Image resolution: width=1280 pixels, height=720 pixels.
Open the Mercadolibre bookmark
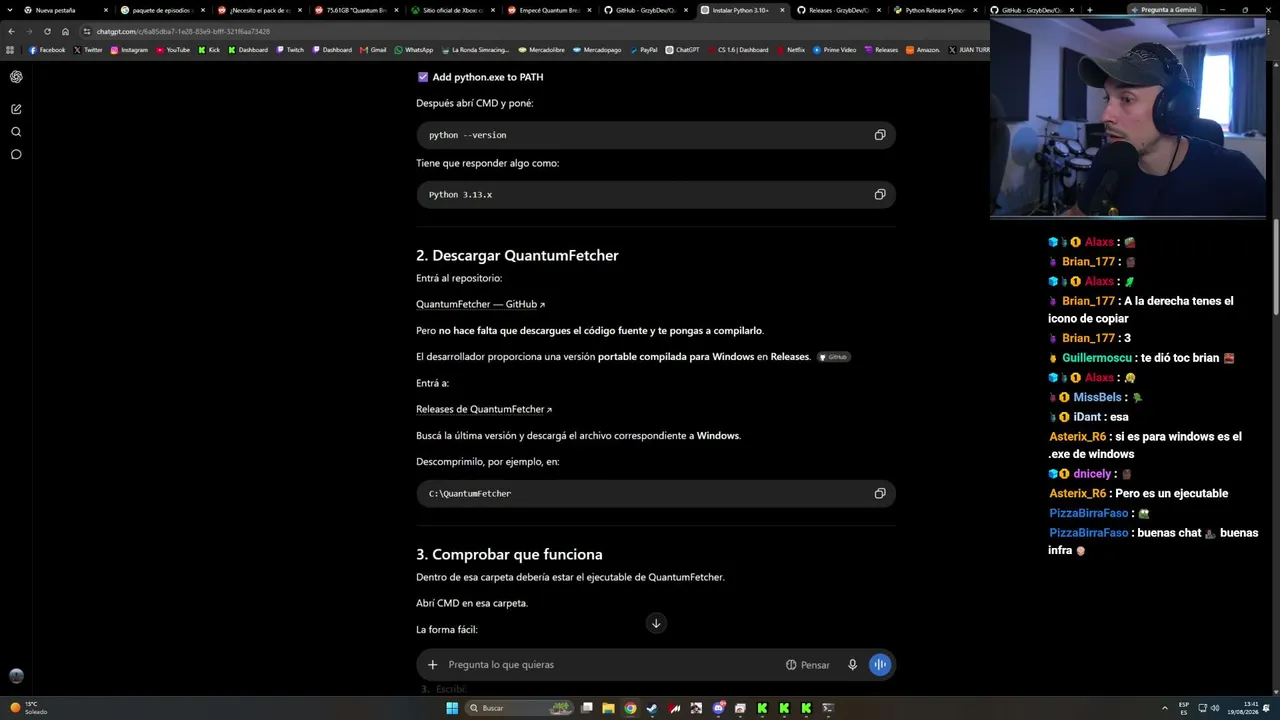pos(543,50)
